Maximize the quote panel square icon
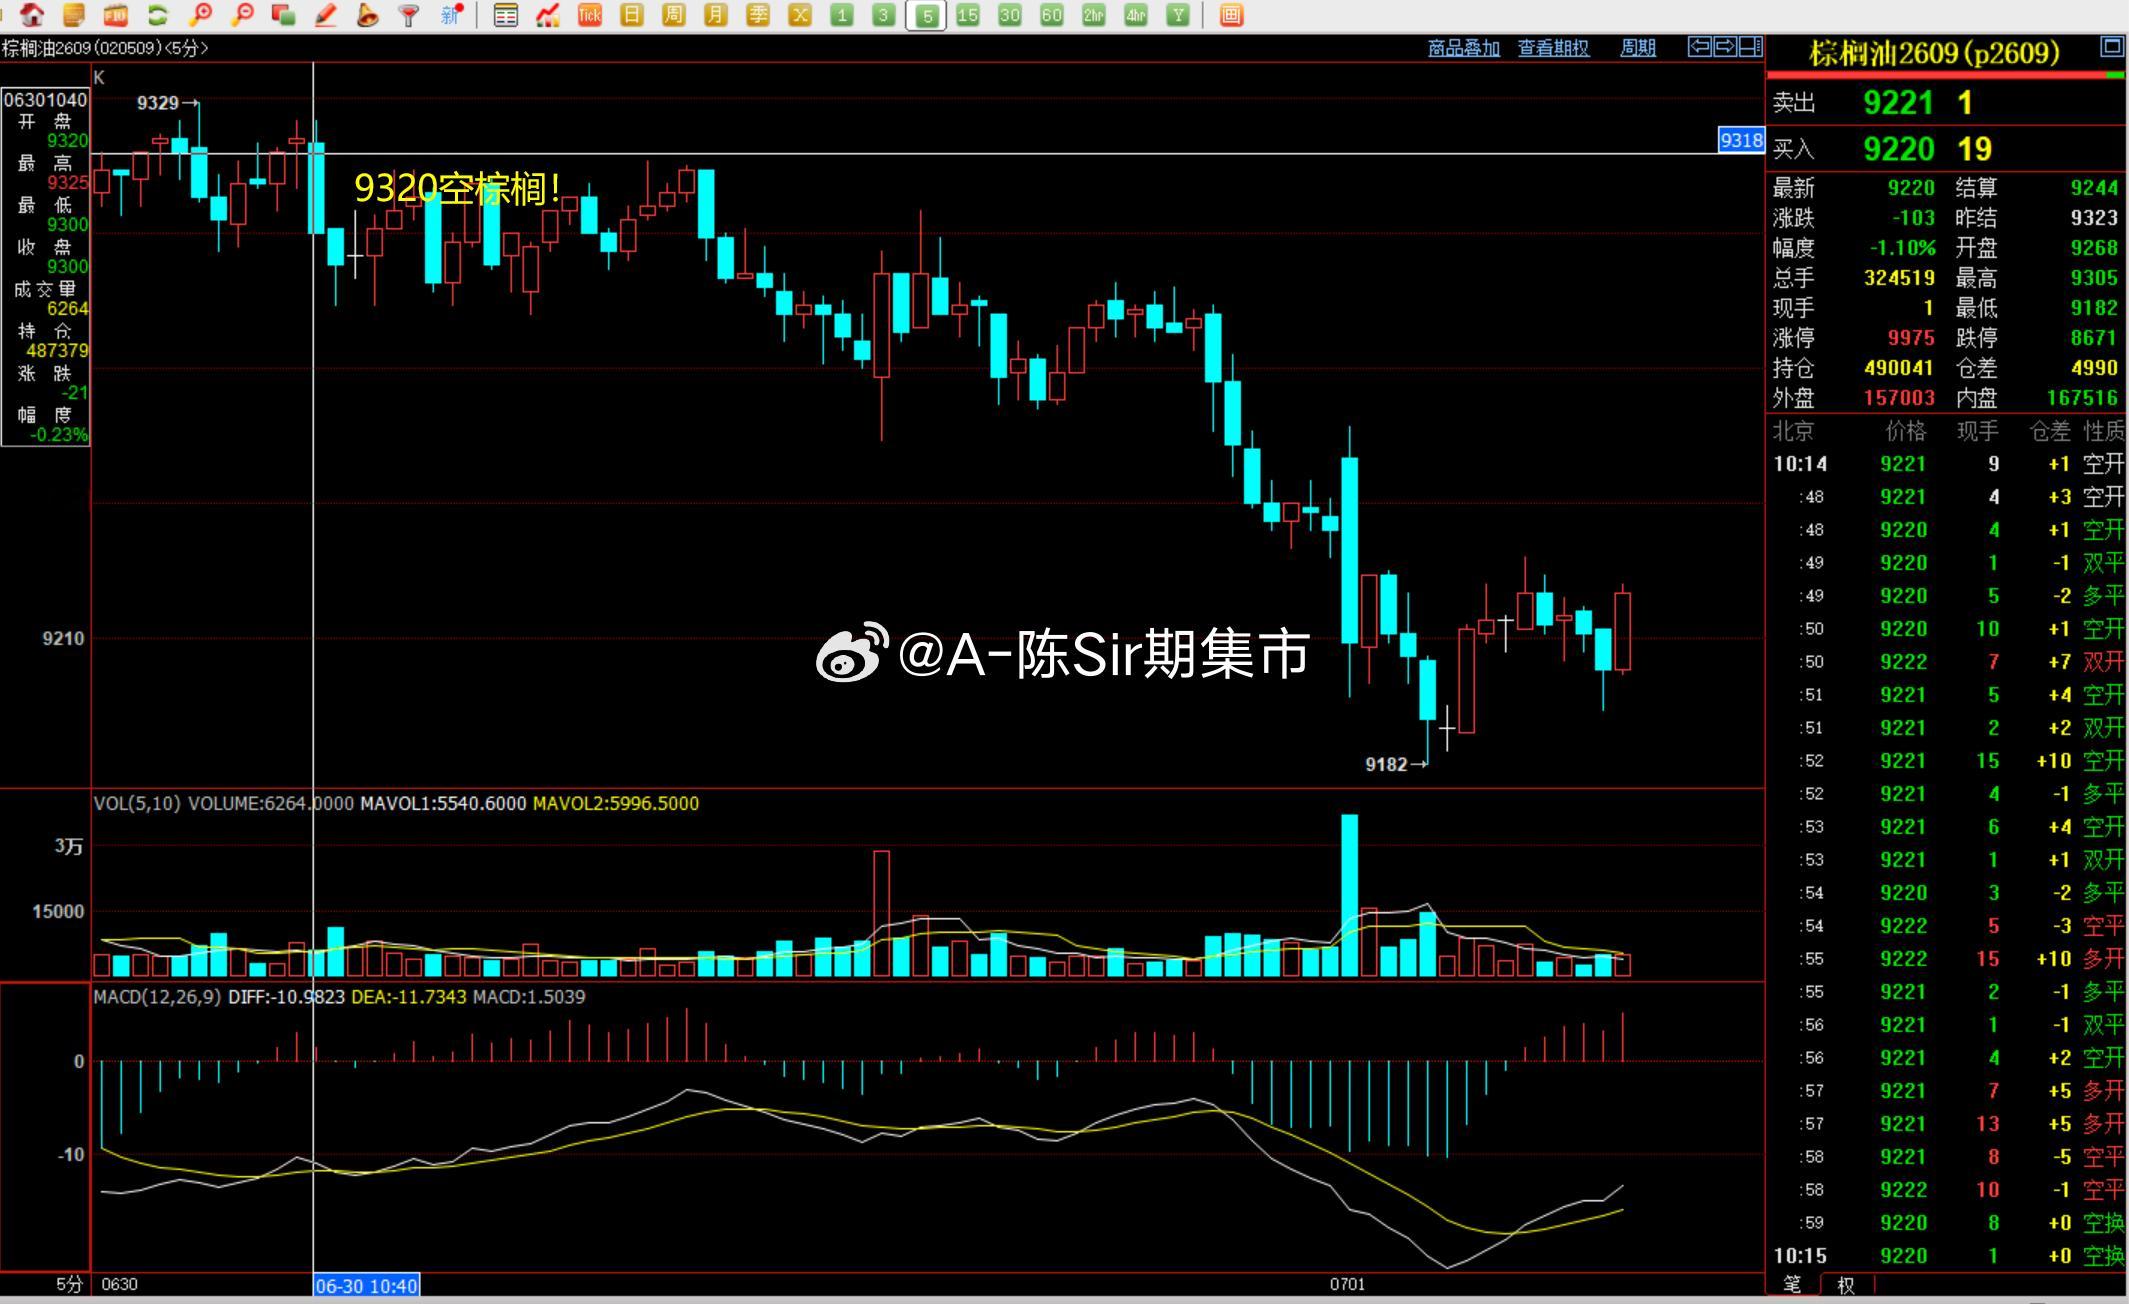This screenshot has width=2129, height=1304. pos(2111,47)
